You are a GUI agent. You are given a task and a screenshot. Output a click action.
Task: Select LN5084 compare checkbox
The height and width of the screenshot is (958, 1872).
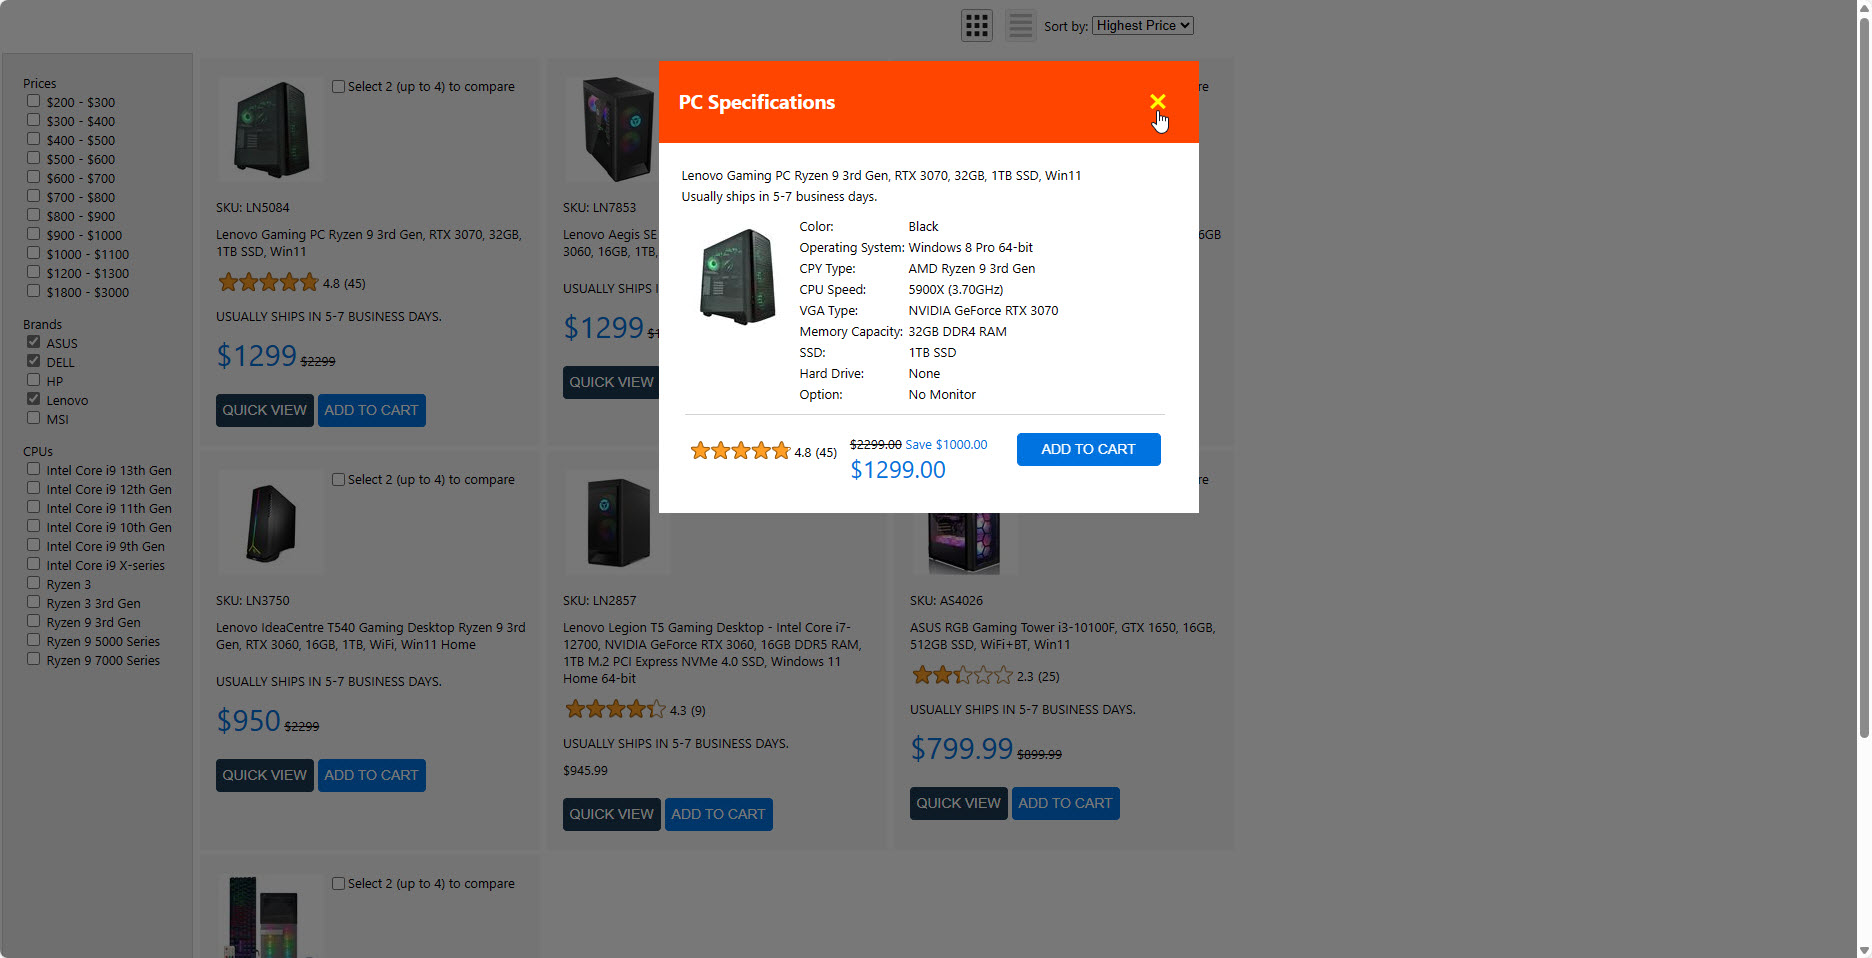pyautogui.click(x=339, y=87)
